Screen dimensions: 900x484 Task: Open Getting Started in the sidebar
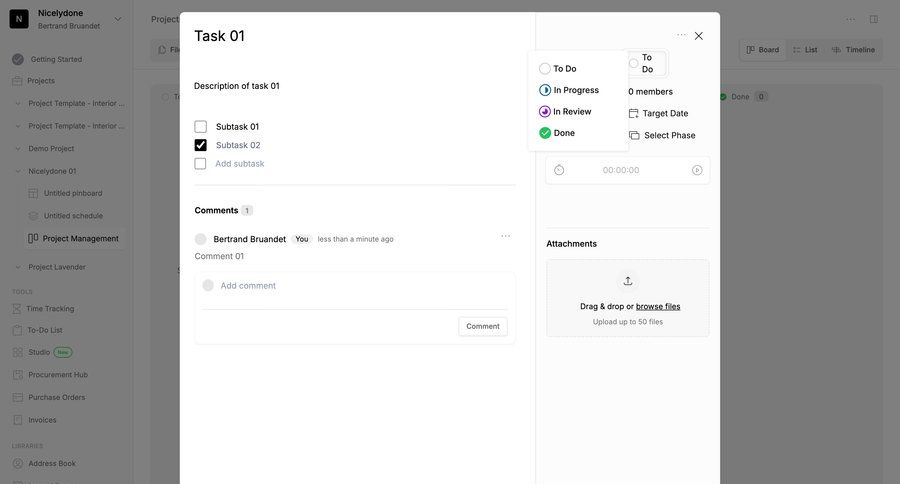click(x=56, y=59)
